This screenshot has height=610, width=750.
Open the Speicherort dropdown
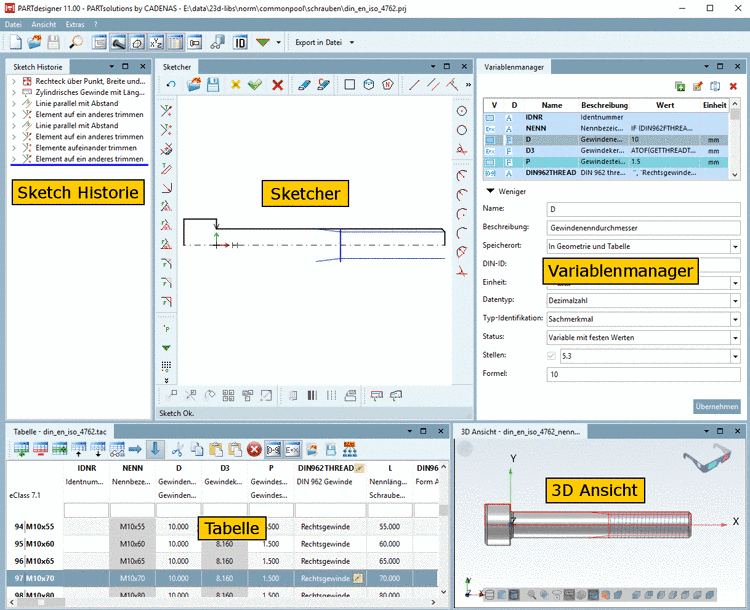point(735,246)
